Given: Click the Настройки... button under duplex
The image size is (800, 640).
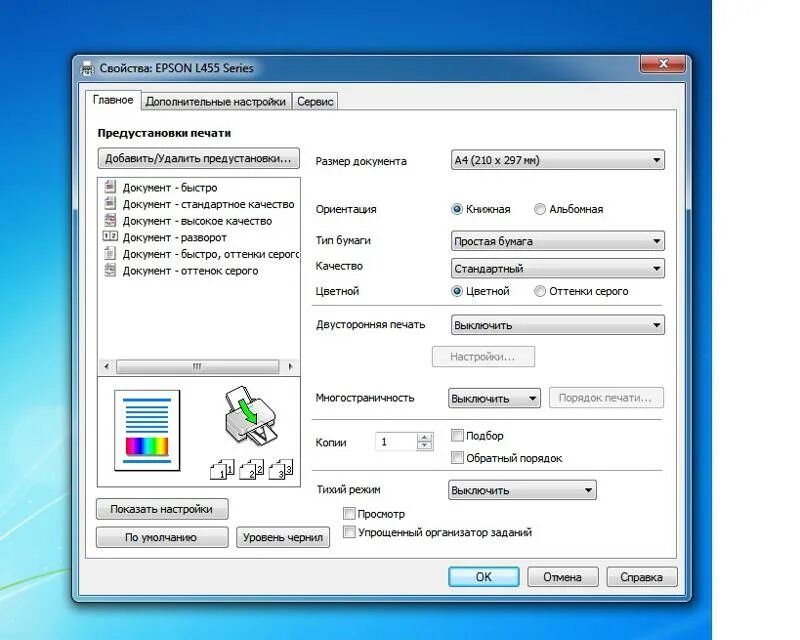Looking at the screenshot, I should point(483,356).
